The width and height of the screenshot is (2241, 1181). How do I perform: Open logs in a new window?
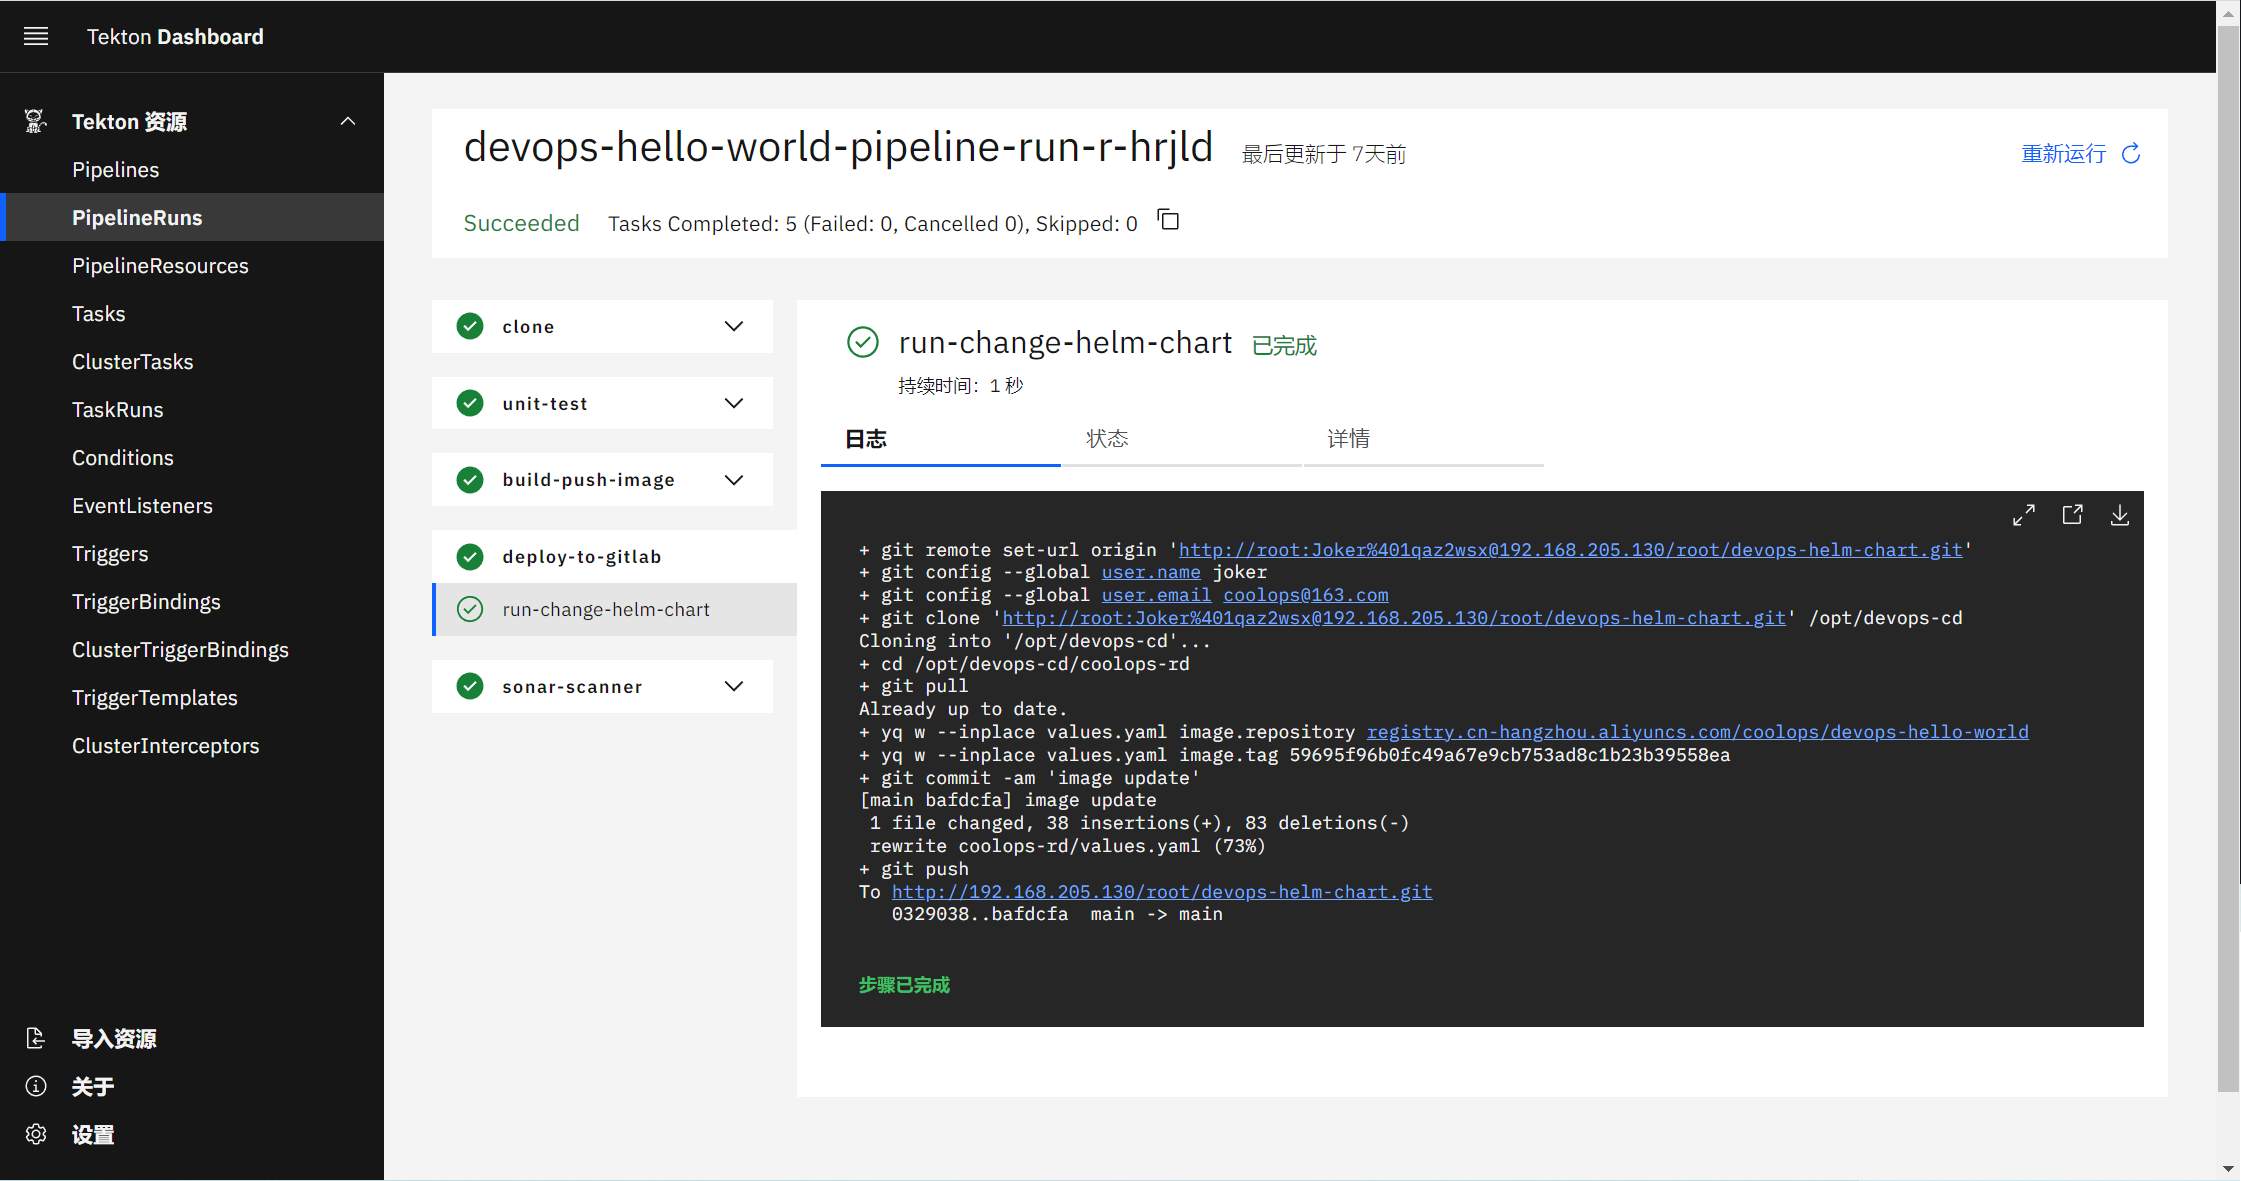coord(2072,515)
